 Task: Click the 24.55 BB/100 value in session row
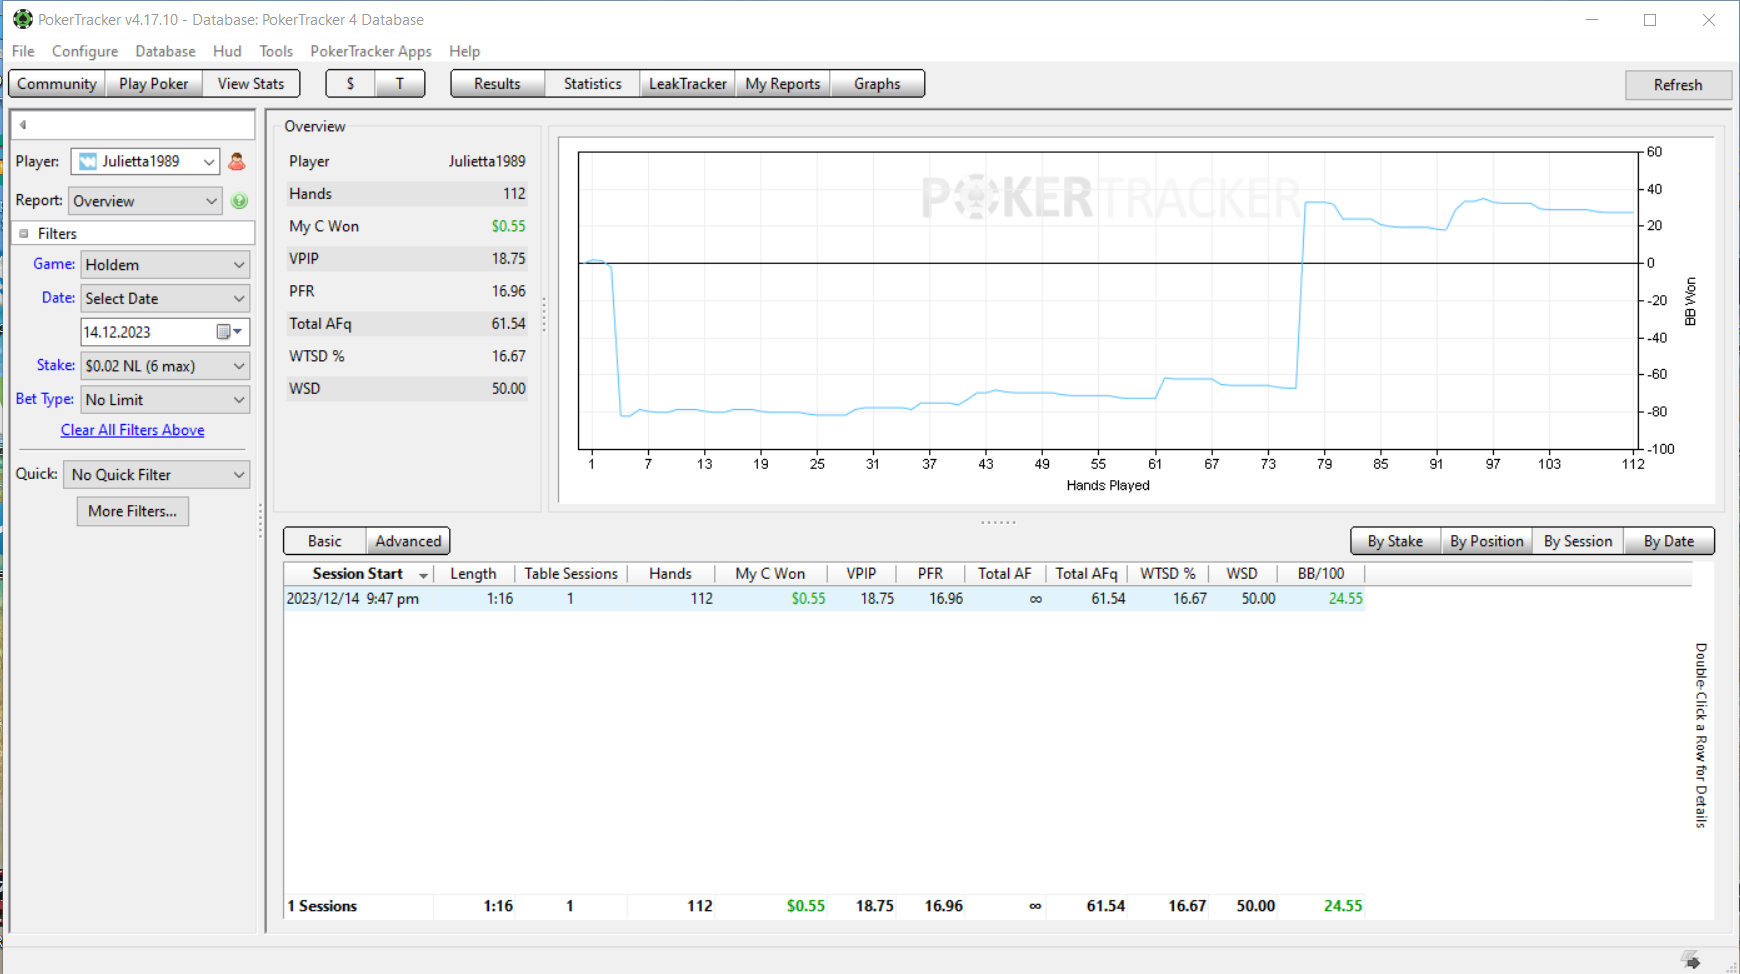click(1345, 598)
